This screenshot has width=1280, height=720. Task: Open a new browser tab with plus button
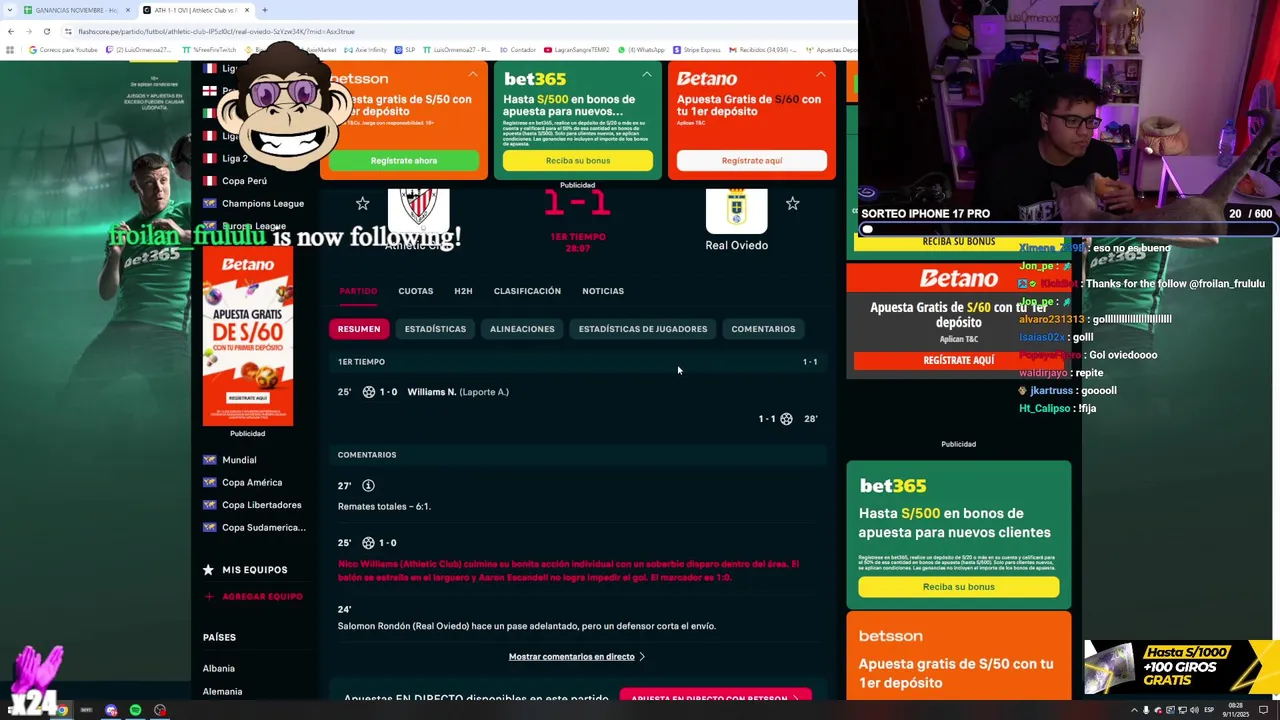pos(264,10)
